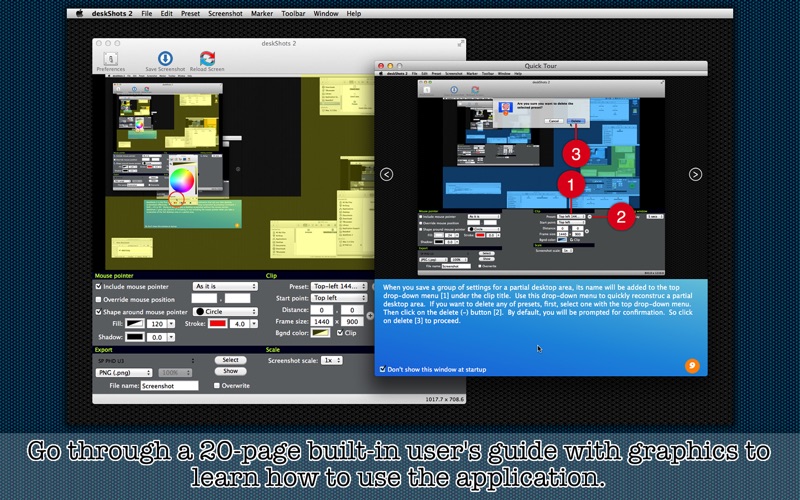The width and height of the screenshot is (800, 500).
Task: Toggle Include mouse pointer checkbox
Action: tap(98, 287)
